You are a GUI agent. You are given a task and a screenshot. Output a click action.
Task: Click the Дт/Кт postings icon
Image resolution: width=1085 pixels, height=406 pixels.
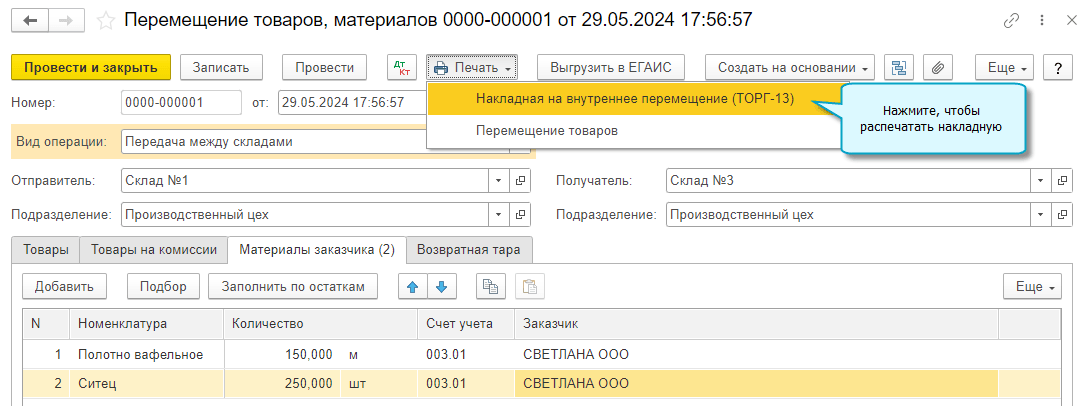coord(402,68)
